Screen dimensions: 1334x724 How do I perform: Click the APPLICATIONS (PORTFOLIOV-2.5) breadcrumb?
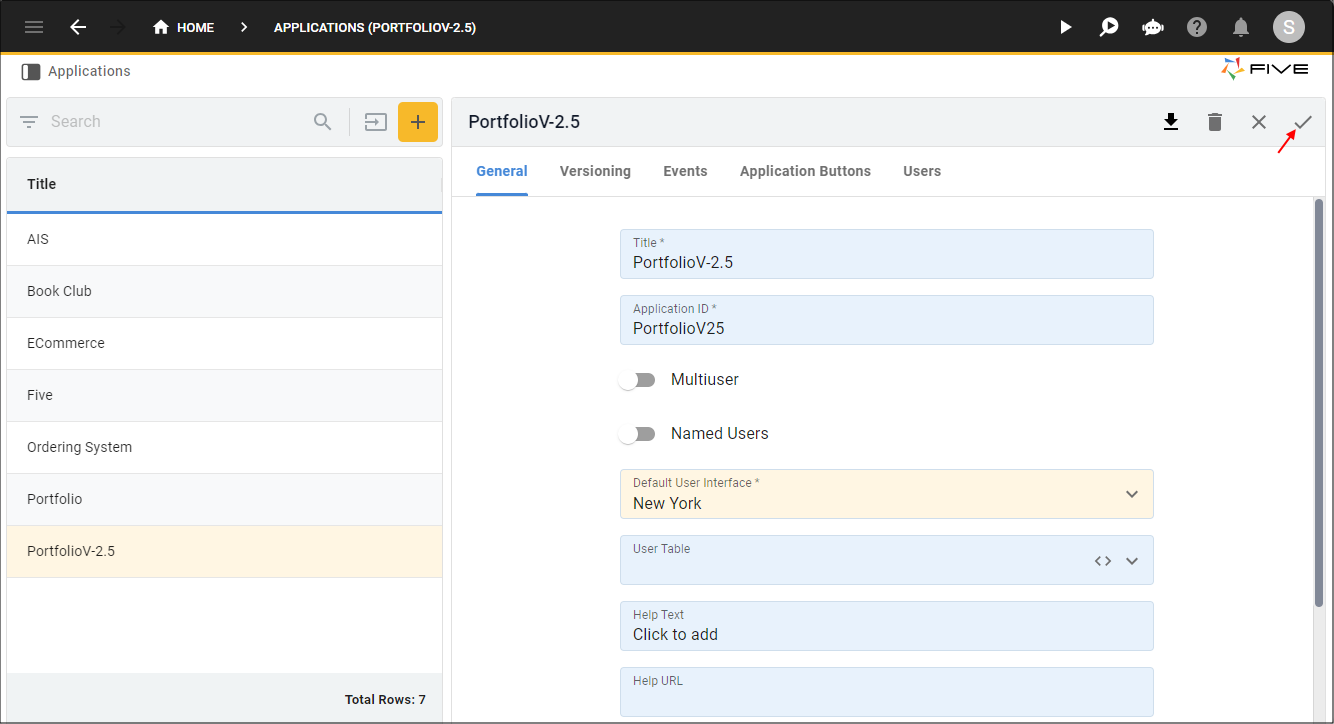375,27
